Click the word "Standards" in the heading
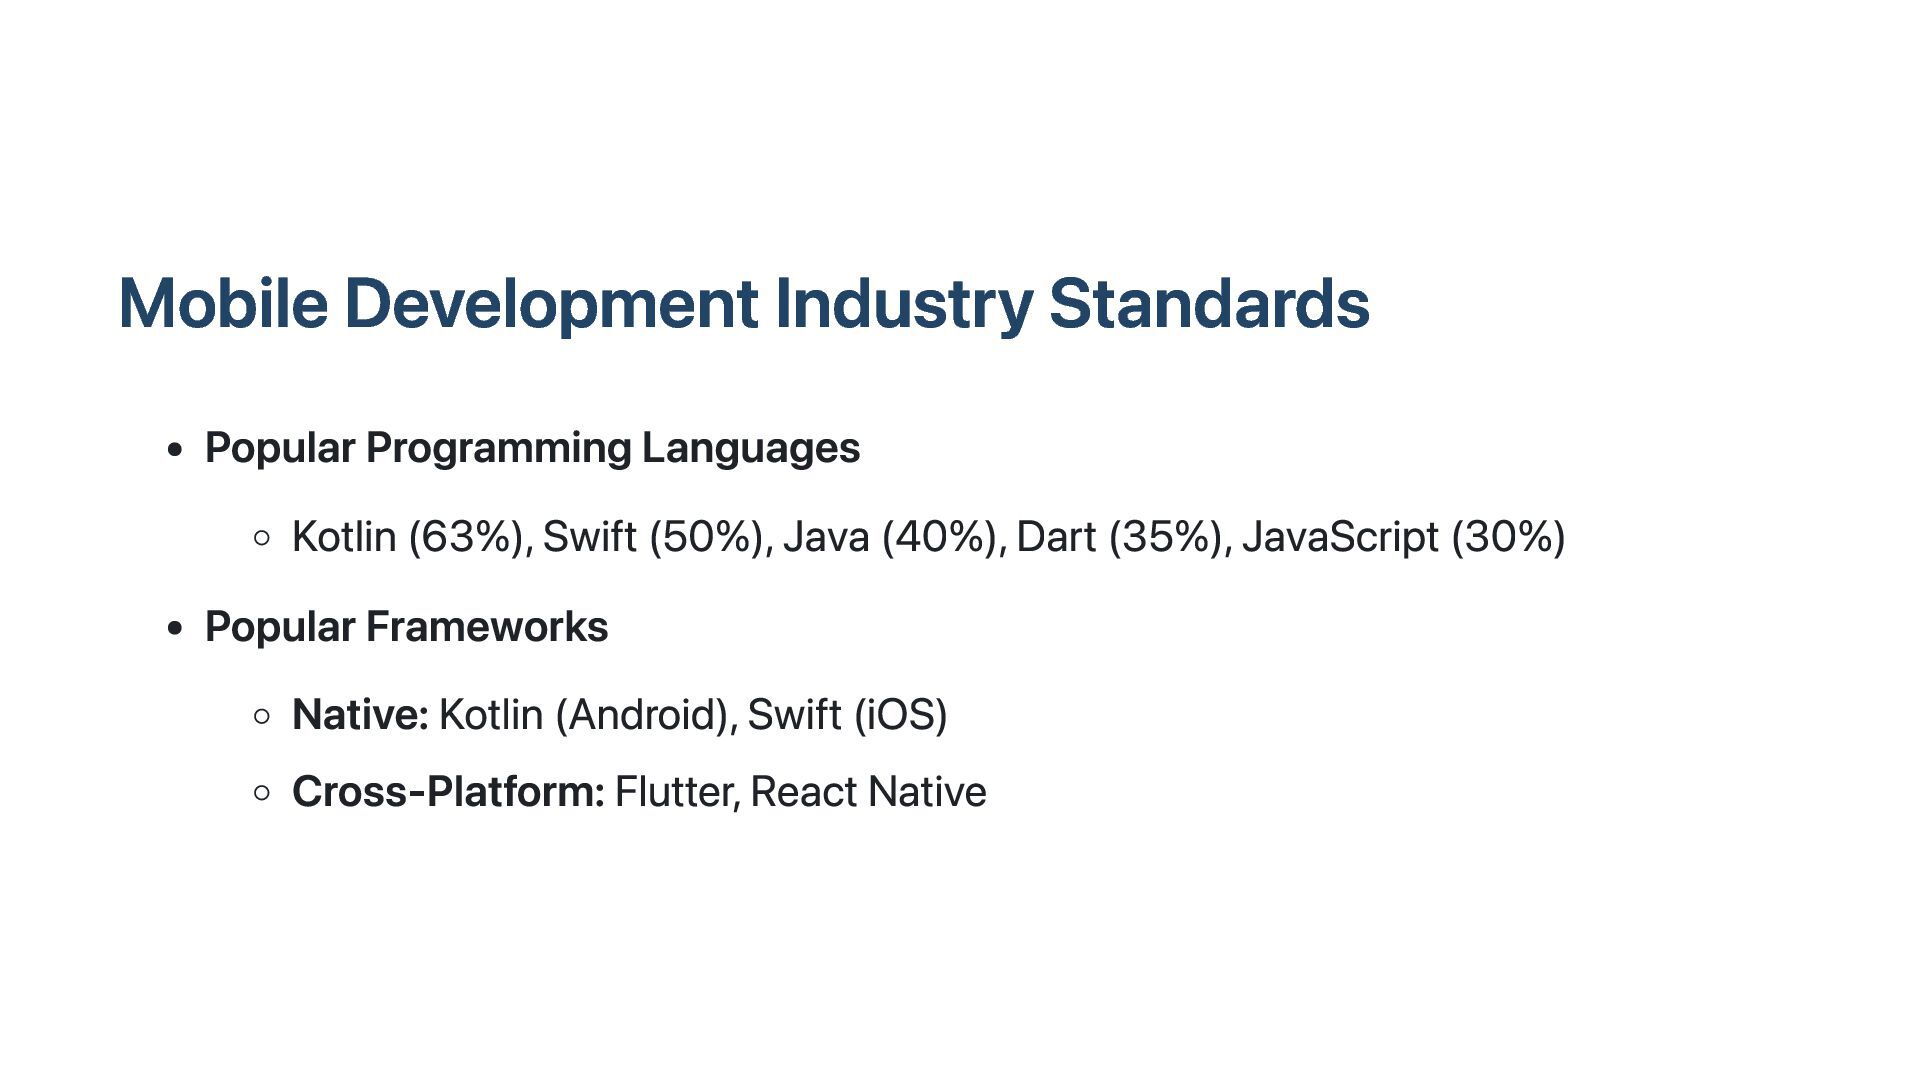1920x1080 pixels. (1208, 303)
